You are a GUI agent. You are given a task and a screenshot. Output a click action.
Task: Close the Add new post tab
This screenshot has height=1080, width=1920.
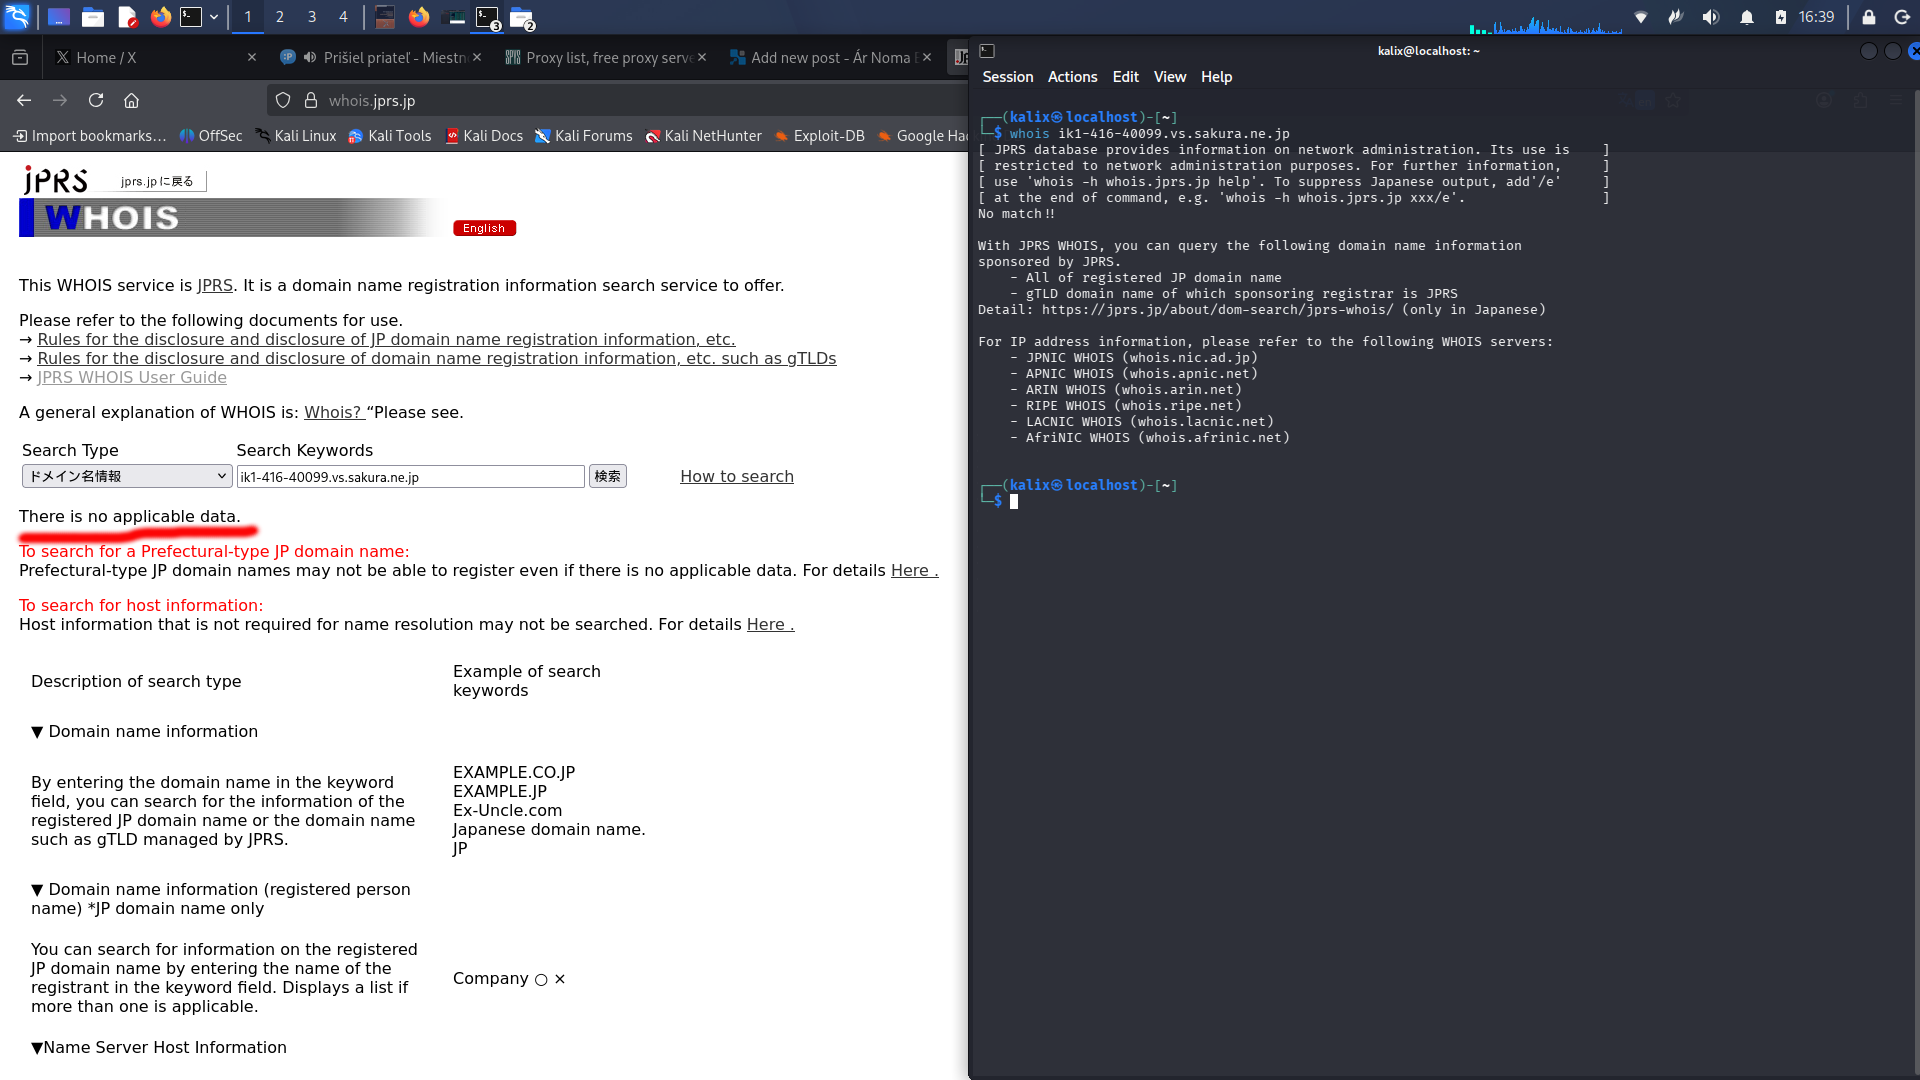(x=927, y=58)
